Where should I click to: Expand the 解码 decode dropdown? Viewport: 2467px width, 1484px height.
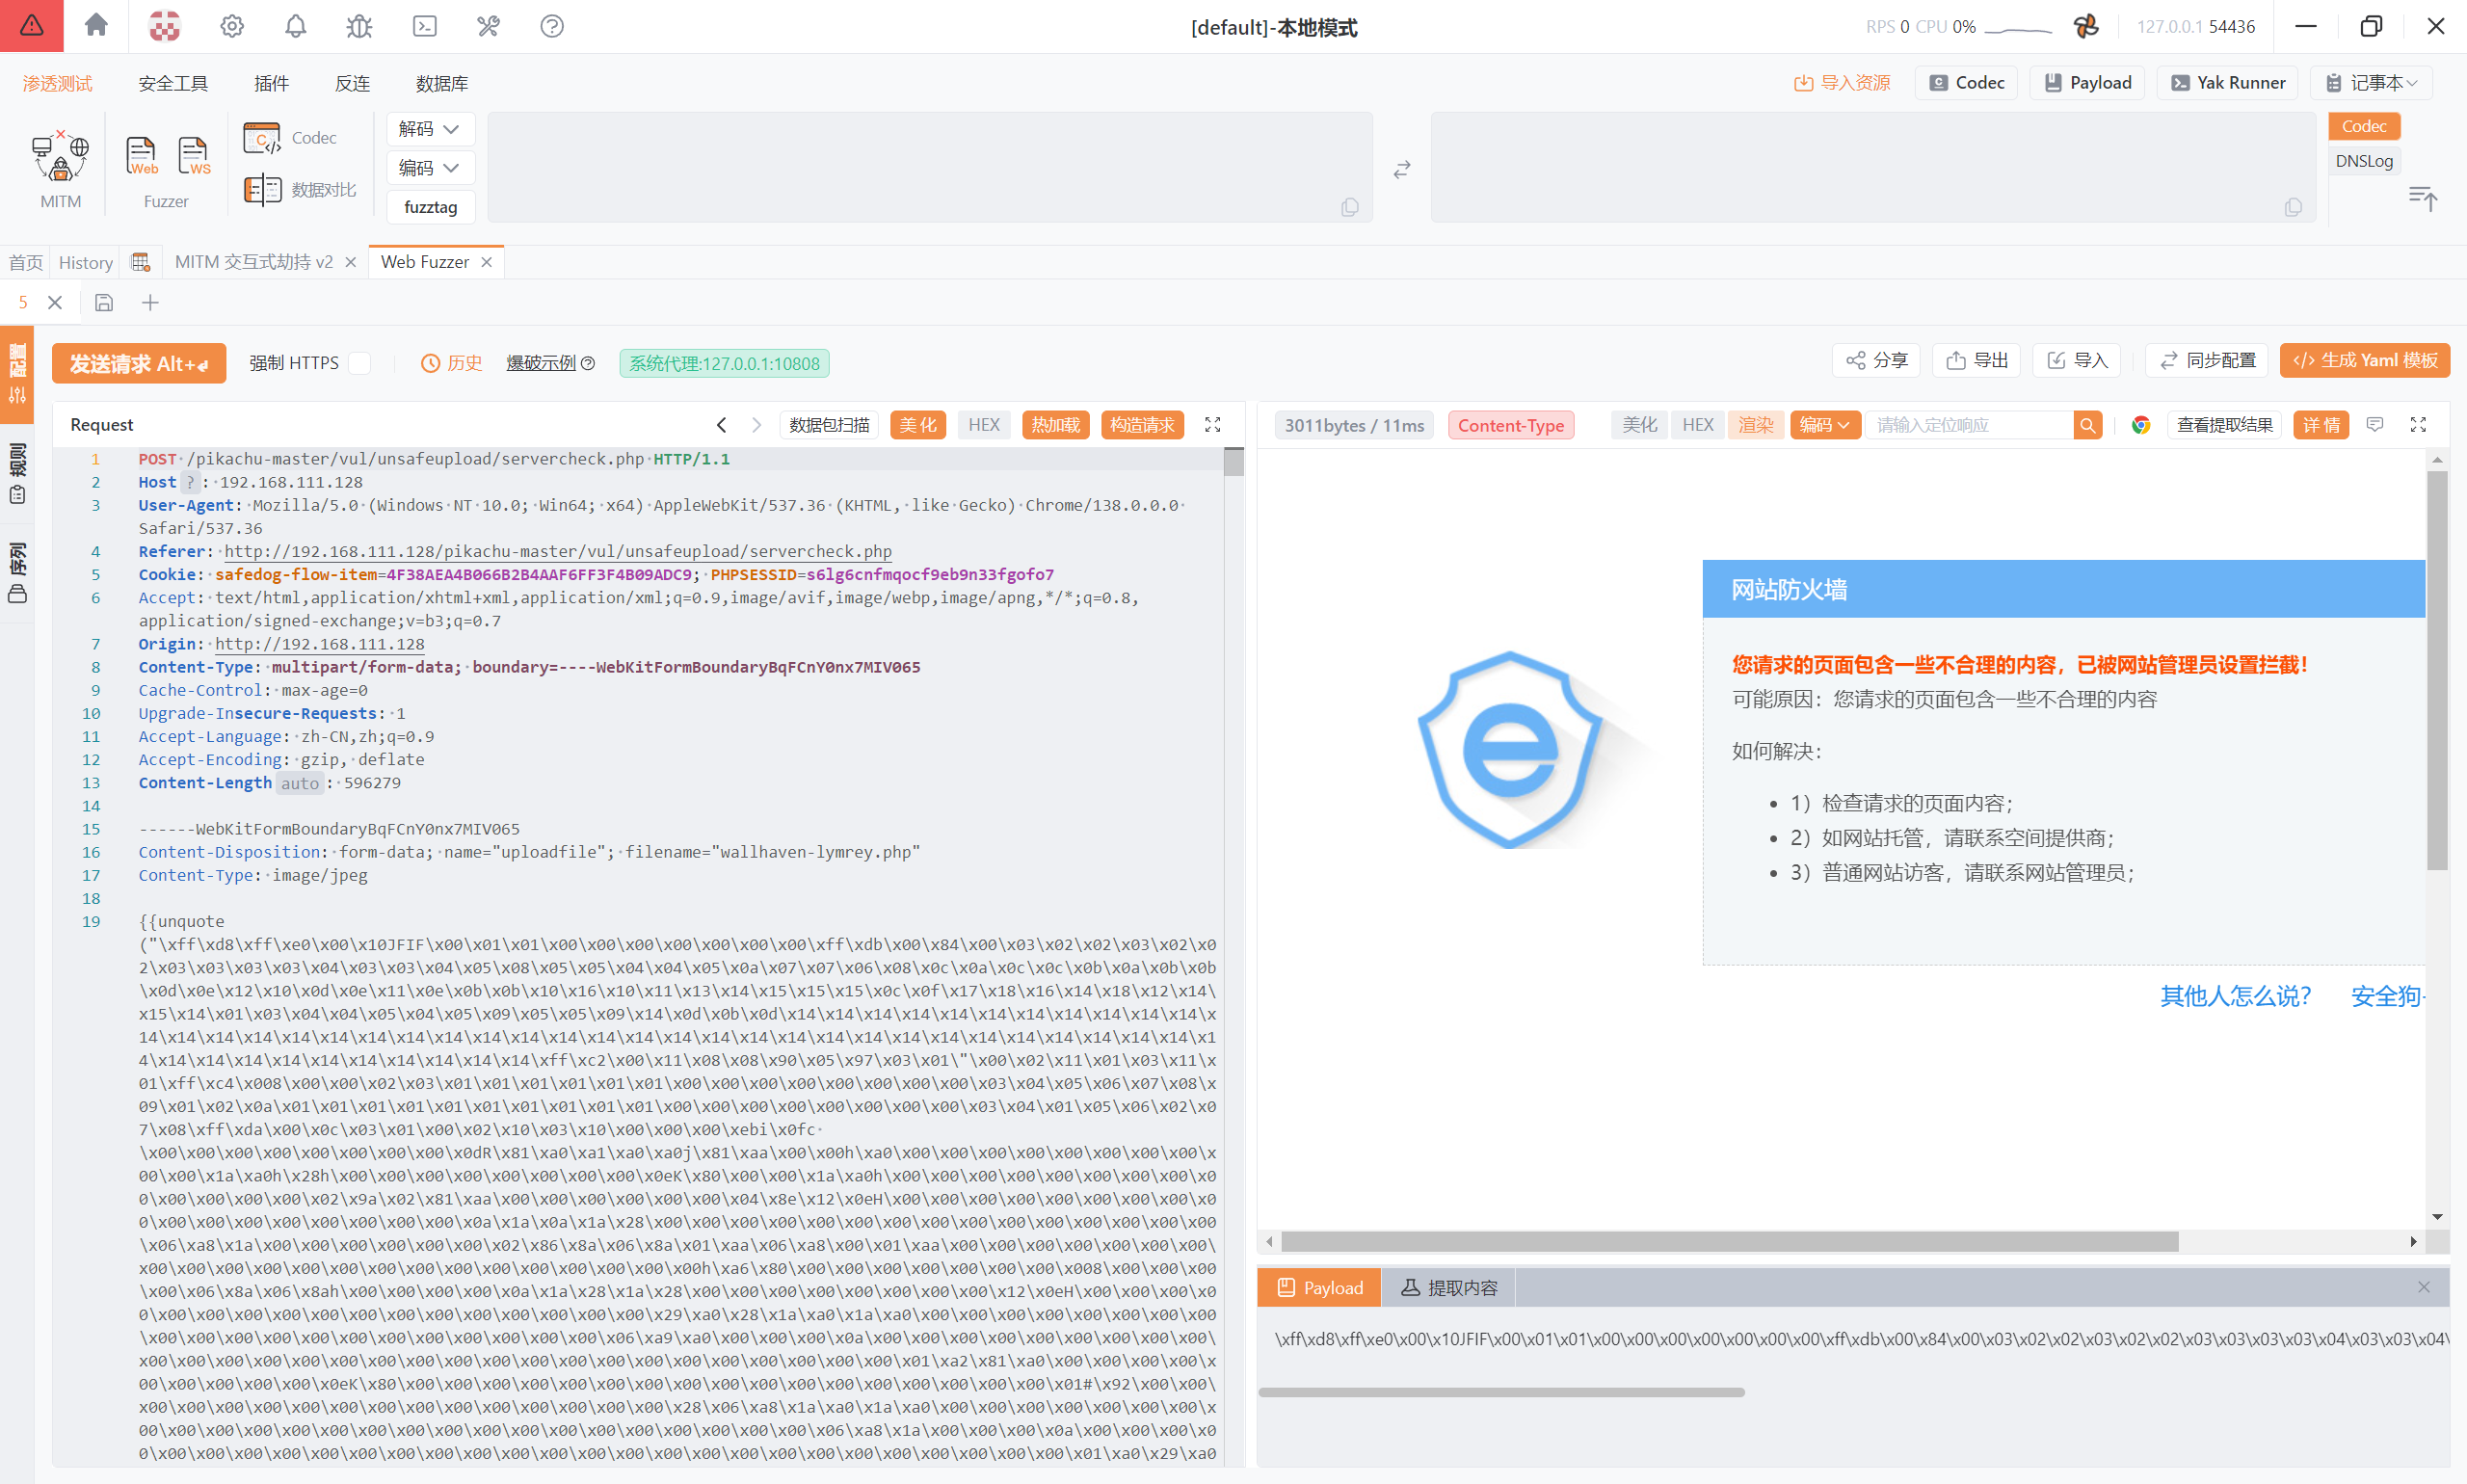429,129
